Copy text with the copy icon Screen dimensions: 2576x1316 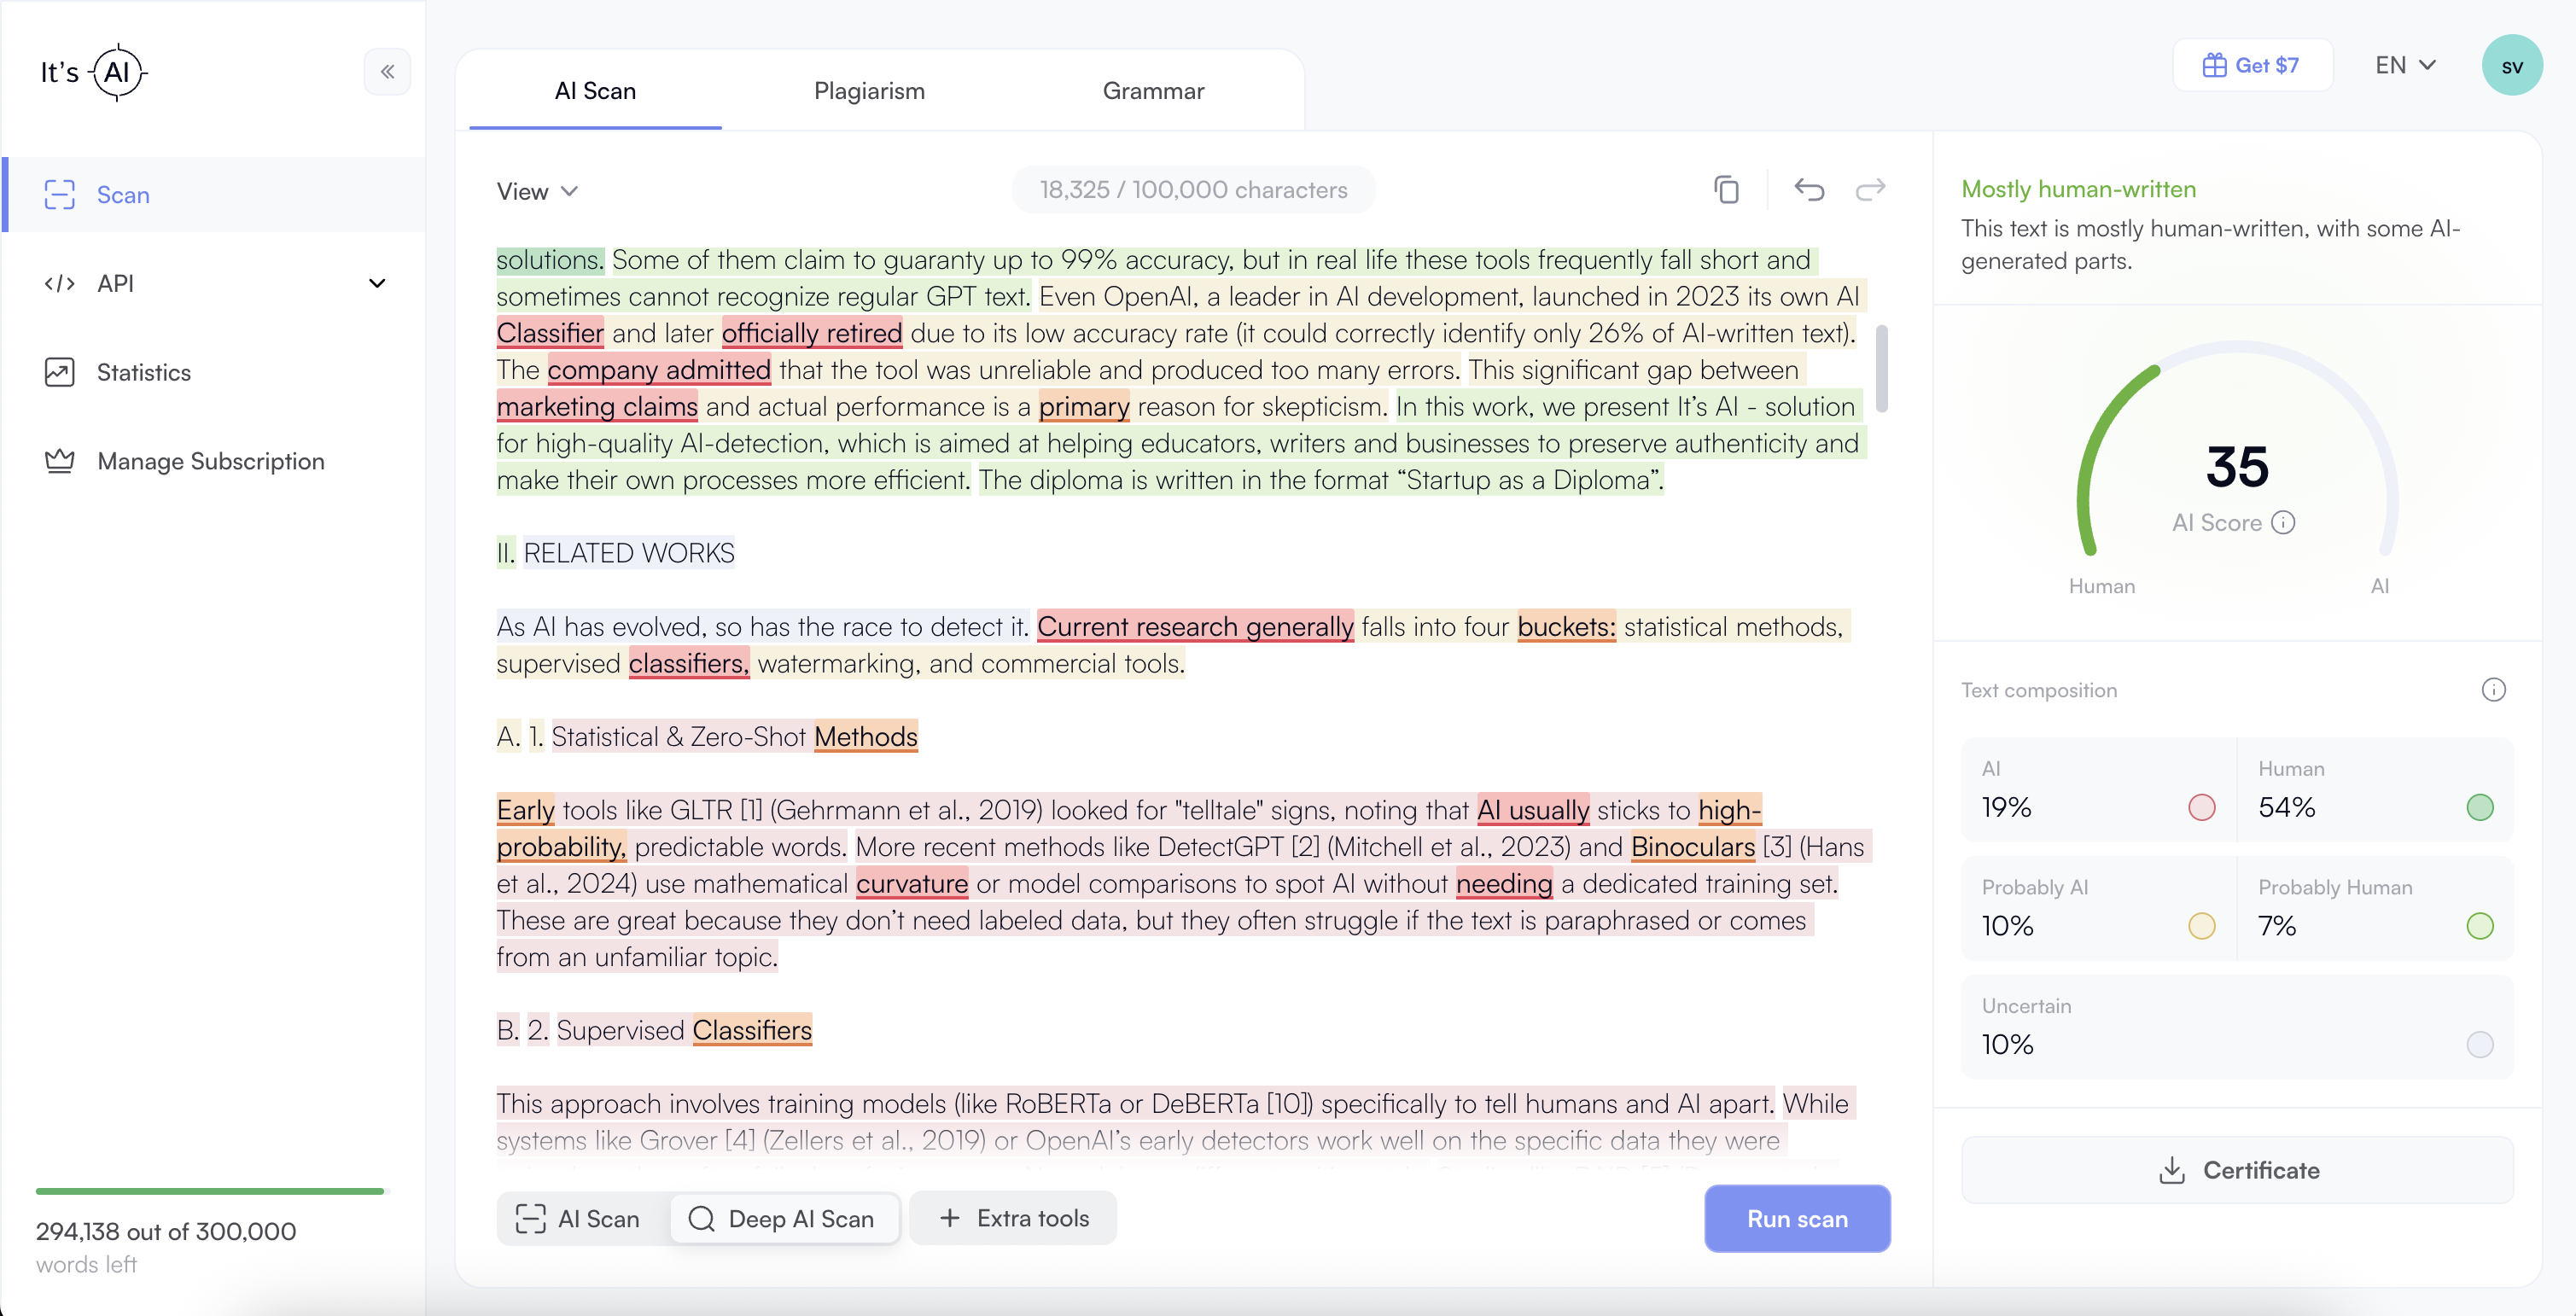(1726, 189)
